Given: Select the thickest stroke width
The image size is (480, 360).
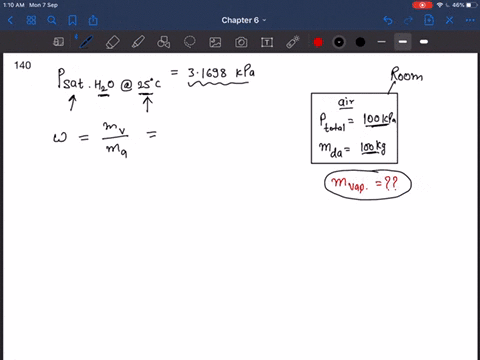Looking at the screenshot, I should click(x=424, y=42).
